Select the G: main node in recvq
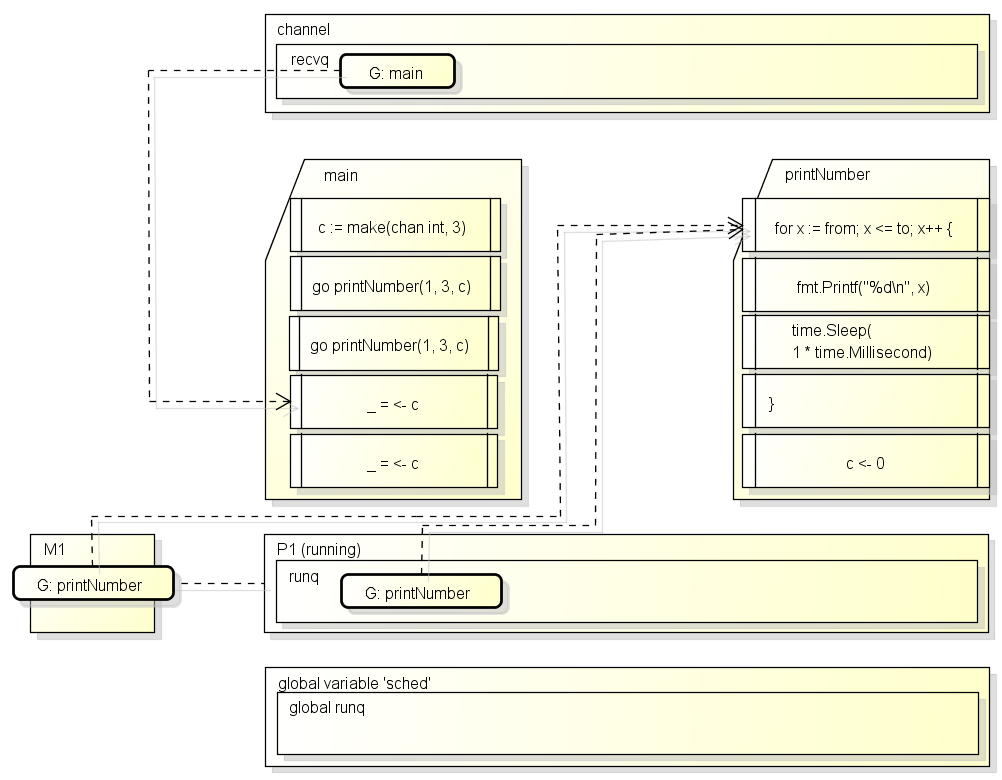 point(397,72)
